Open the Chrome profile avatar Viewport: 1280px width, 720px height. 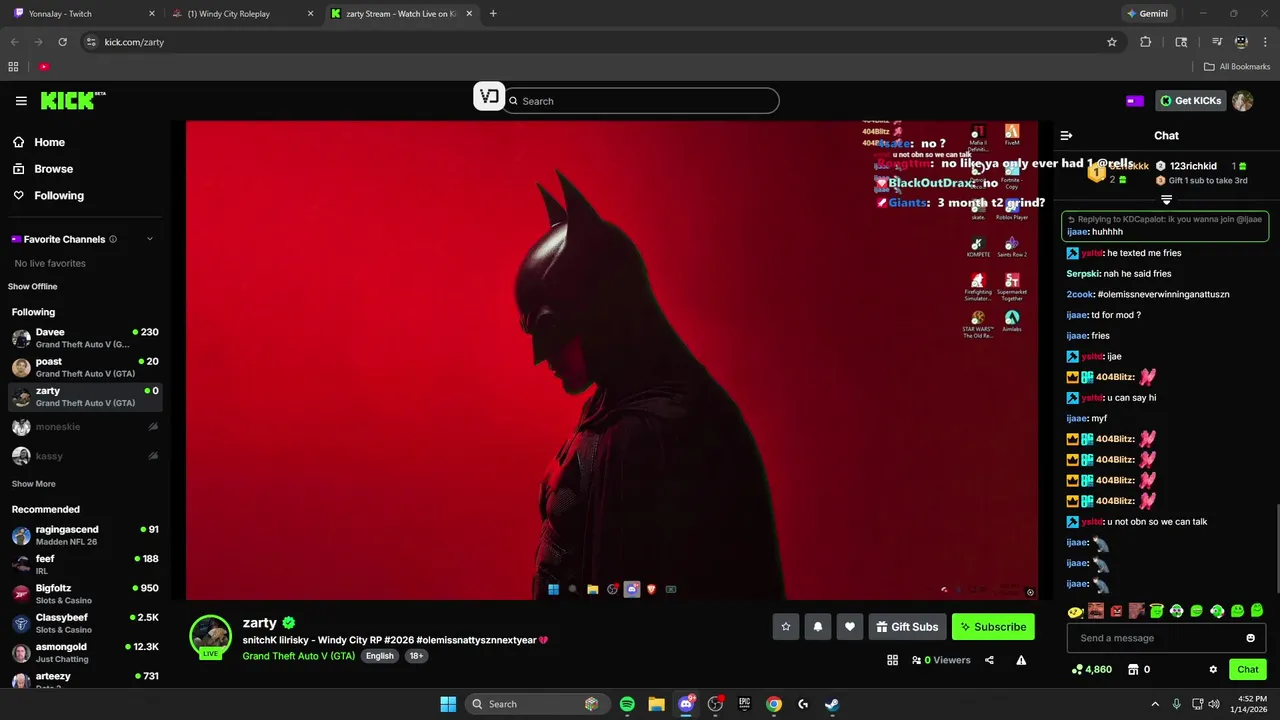[x=1241, y=42]
